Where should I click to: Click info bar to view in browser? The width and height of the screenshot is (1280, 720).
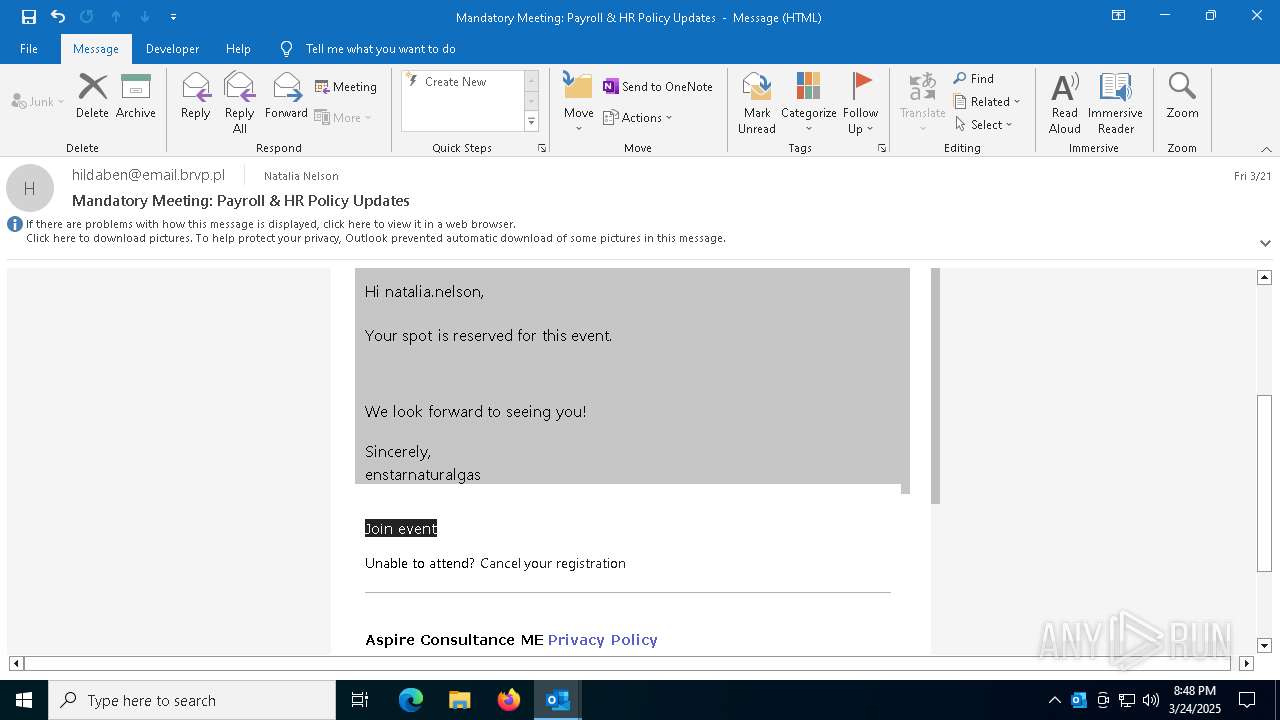pyautogui.click(x=271, y=224)
